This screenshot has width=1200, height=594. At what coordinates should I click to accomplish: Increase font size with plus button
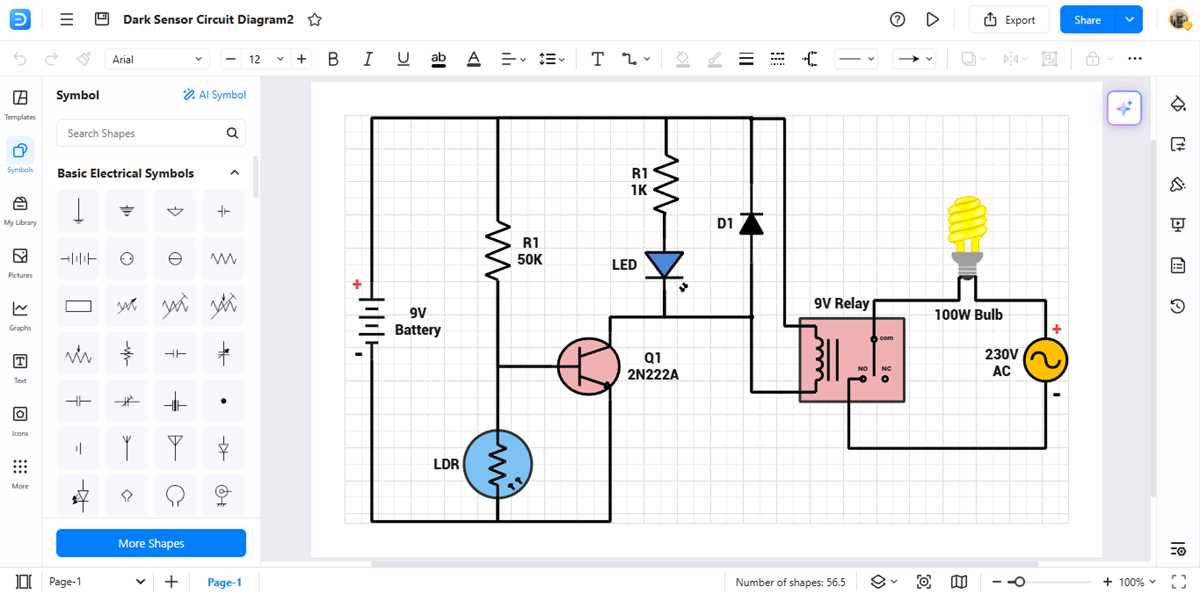point(302,59)
